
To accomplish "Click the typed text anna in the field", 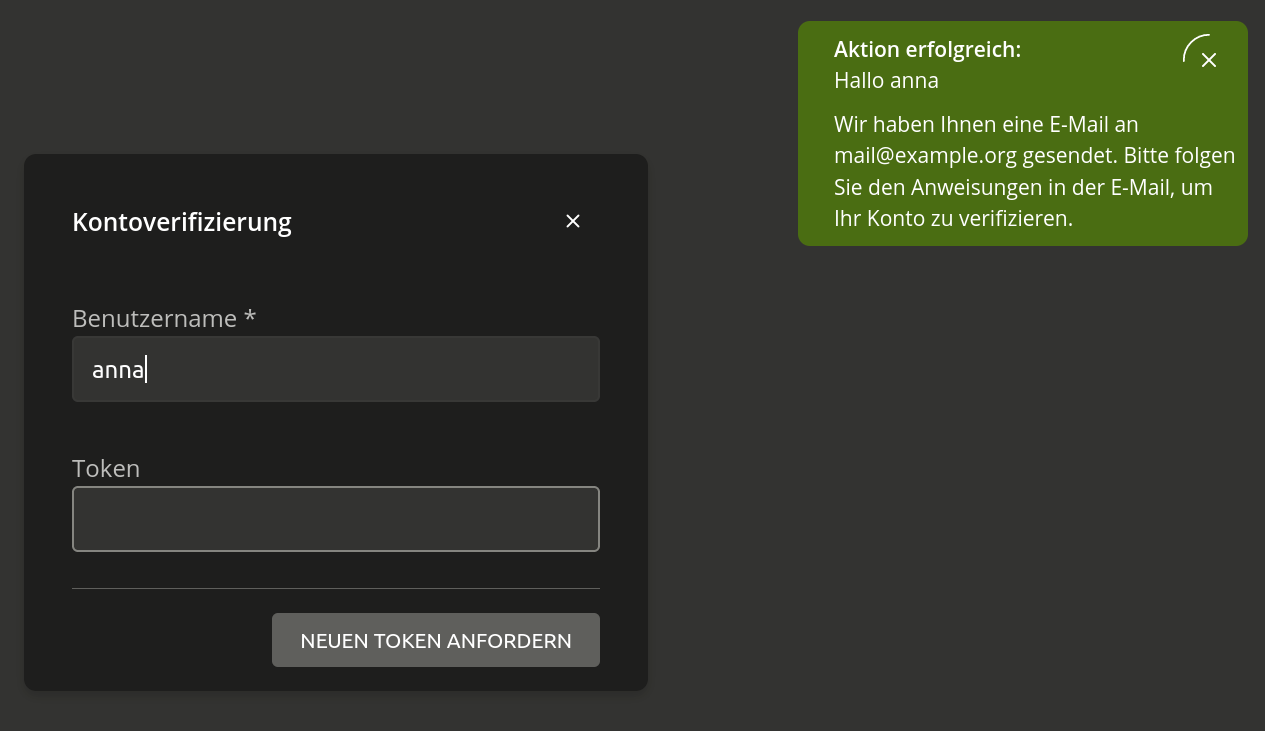I will [x=118, y=370].
